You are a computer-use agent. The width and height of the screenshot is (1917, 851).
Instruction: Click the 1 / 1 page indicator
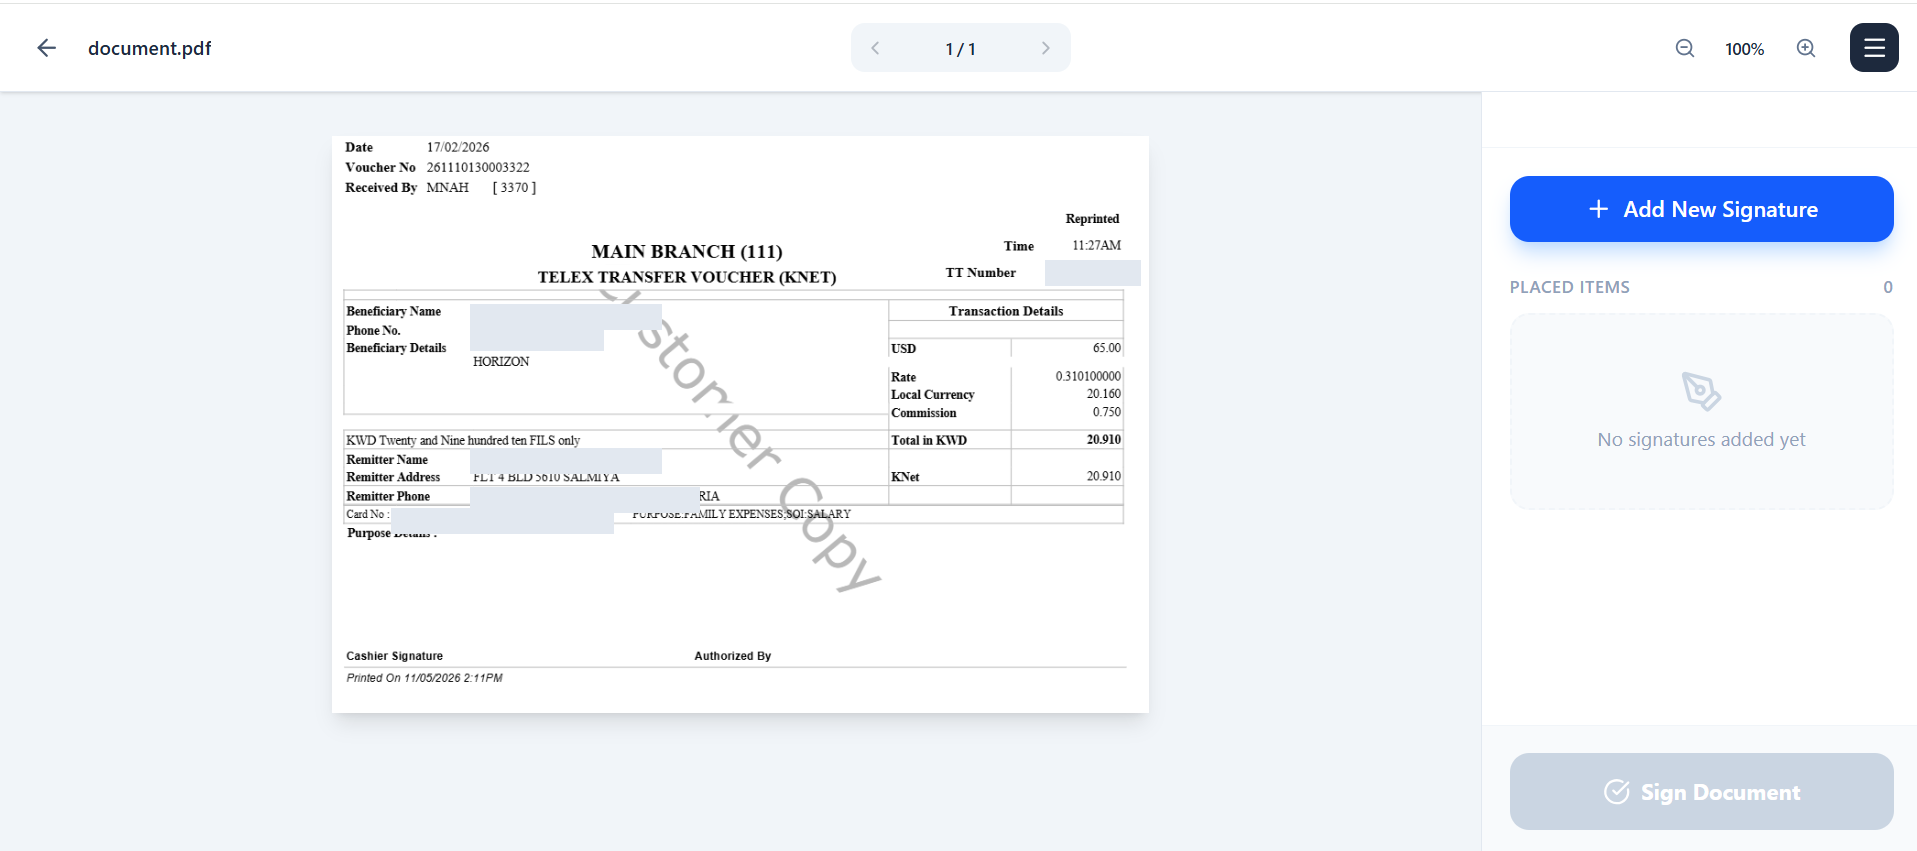tap(960, 49)
